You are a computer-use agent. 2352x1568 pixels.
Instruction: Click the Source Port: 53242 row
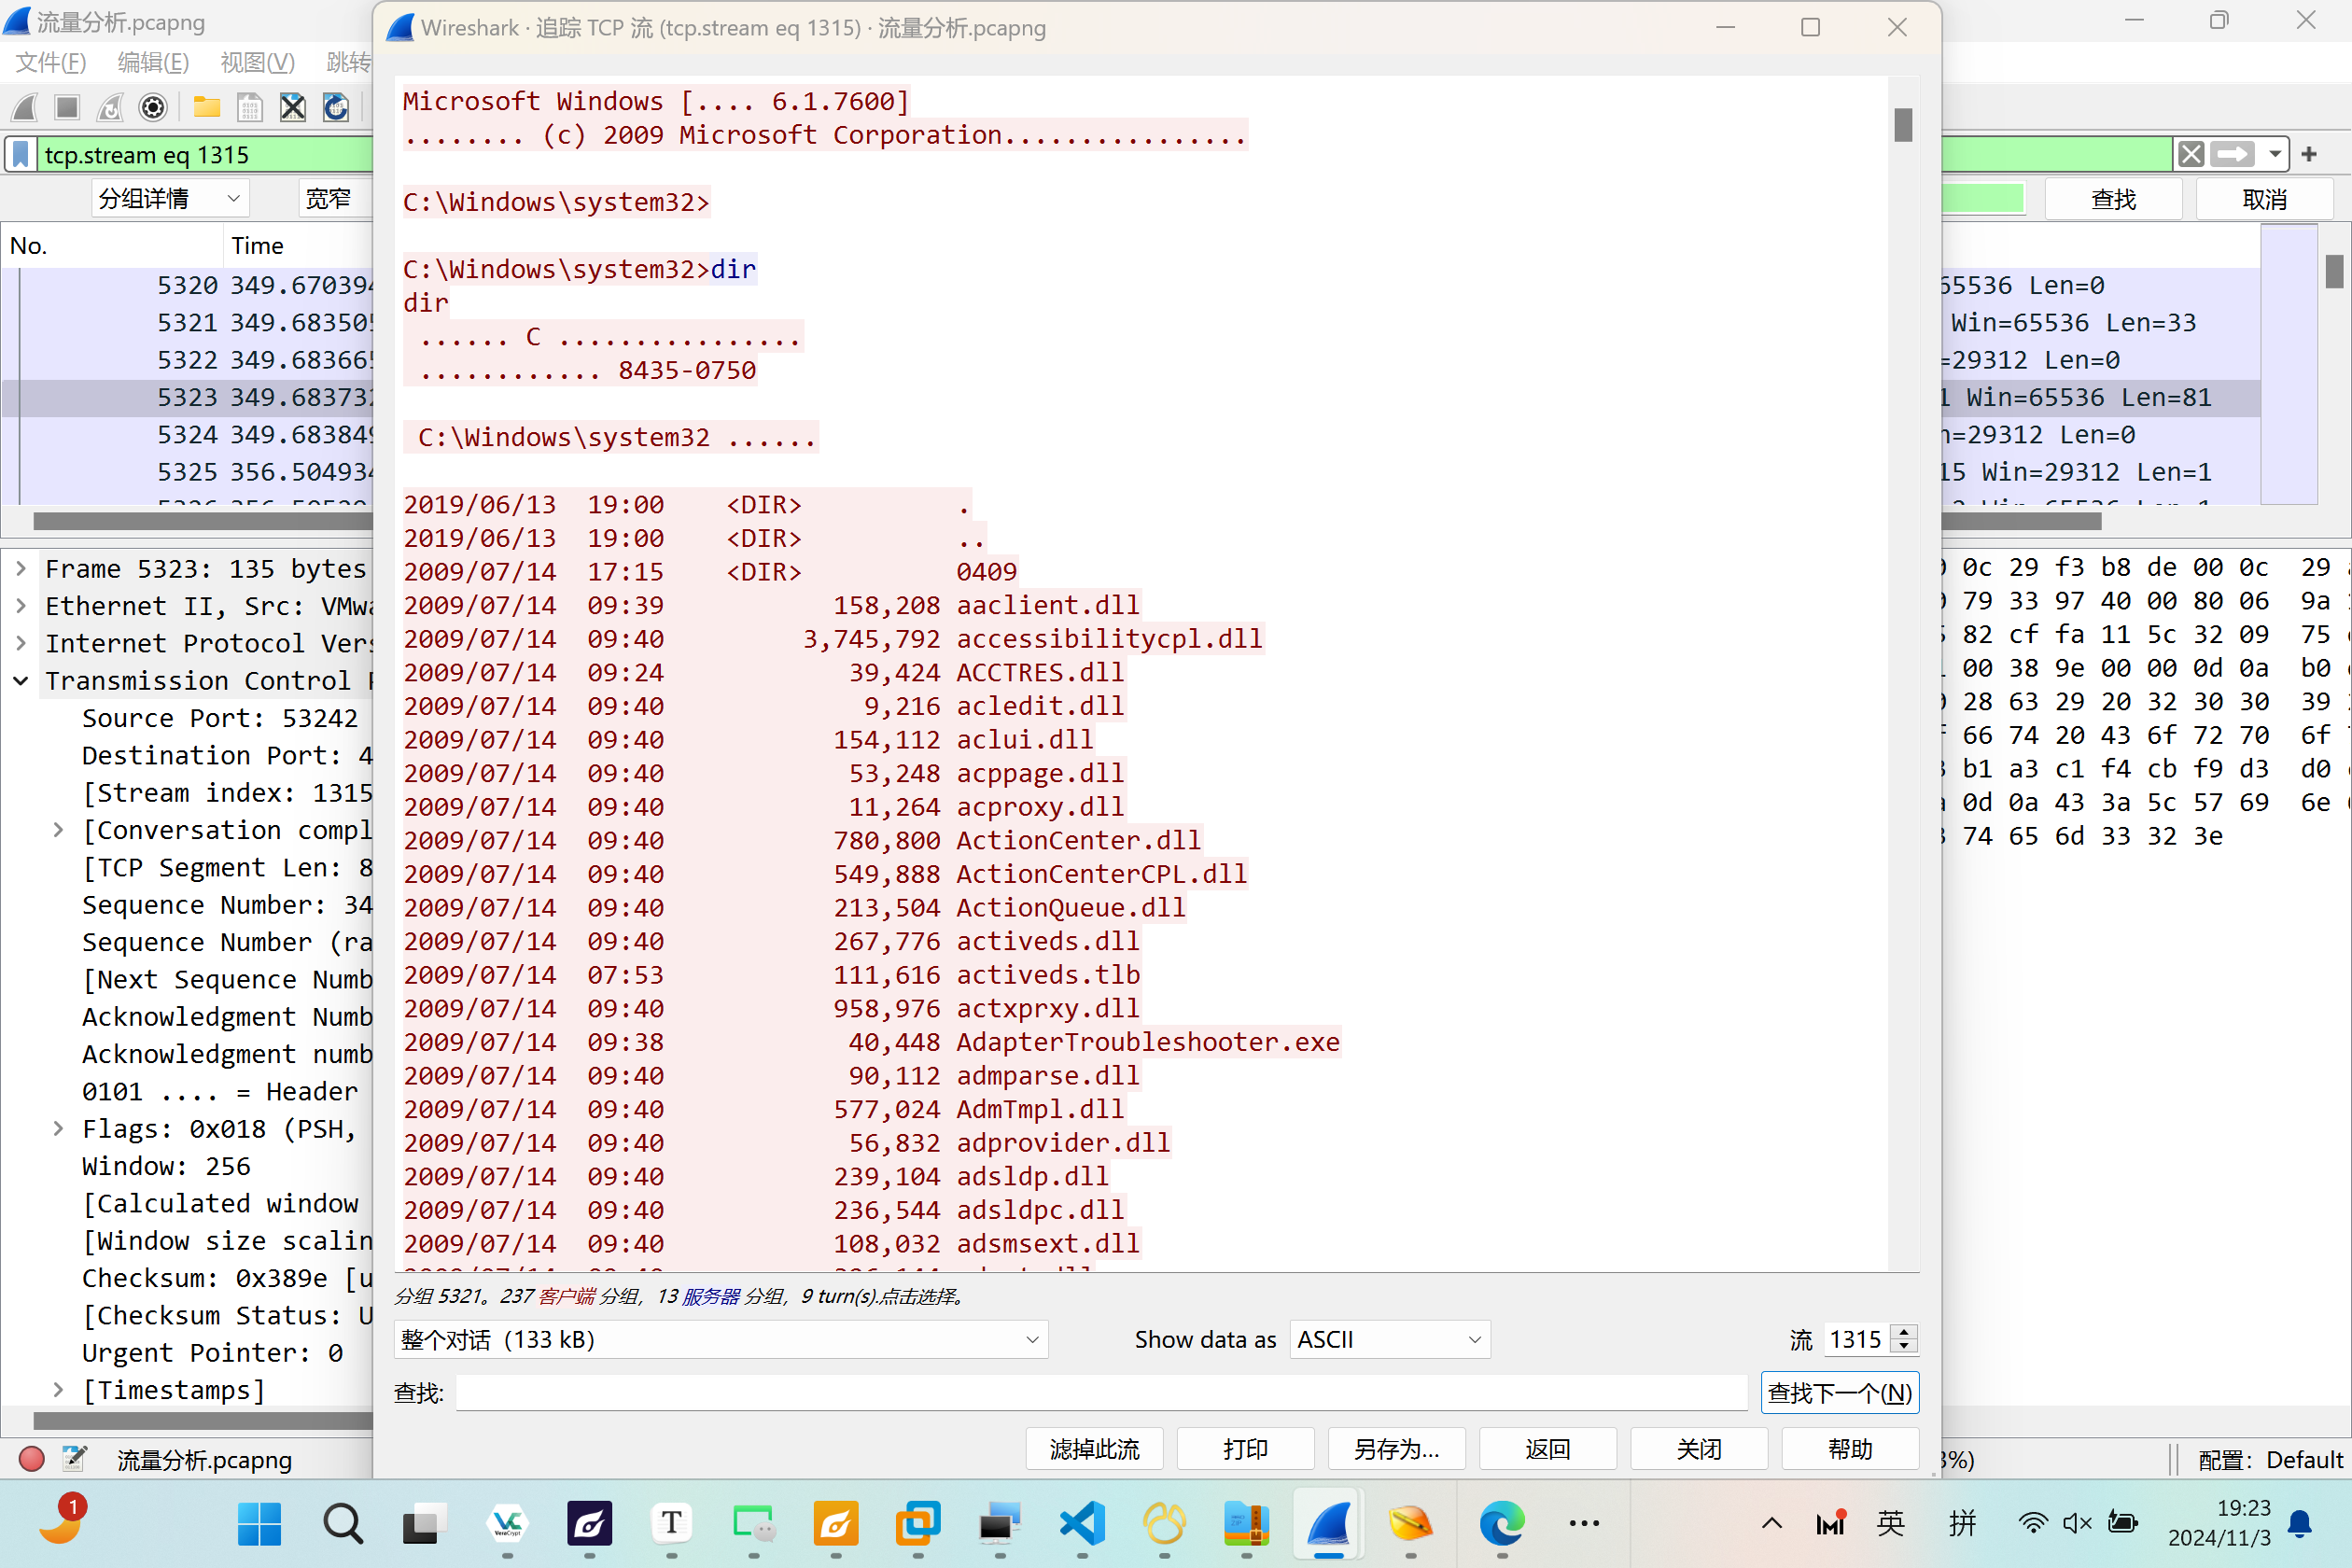click(219, 718)
